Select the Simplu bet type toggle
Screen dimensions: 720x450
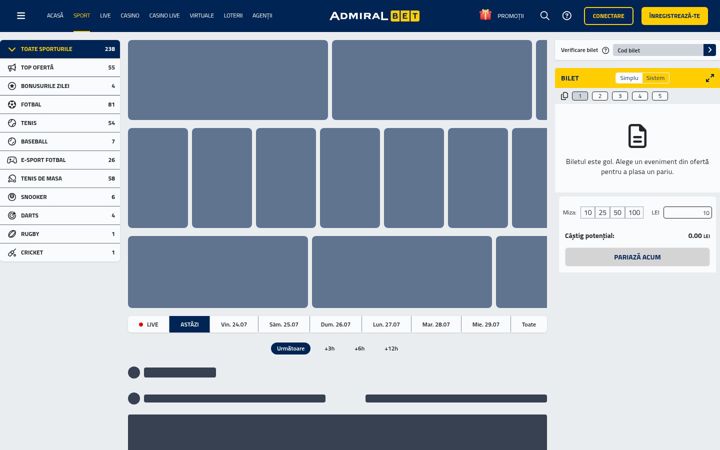tap(629, 78)
